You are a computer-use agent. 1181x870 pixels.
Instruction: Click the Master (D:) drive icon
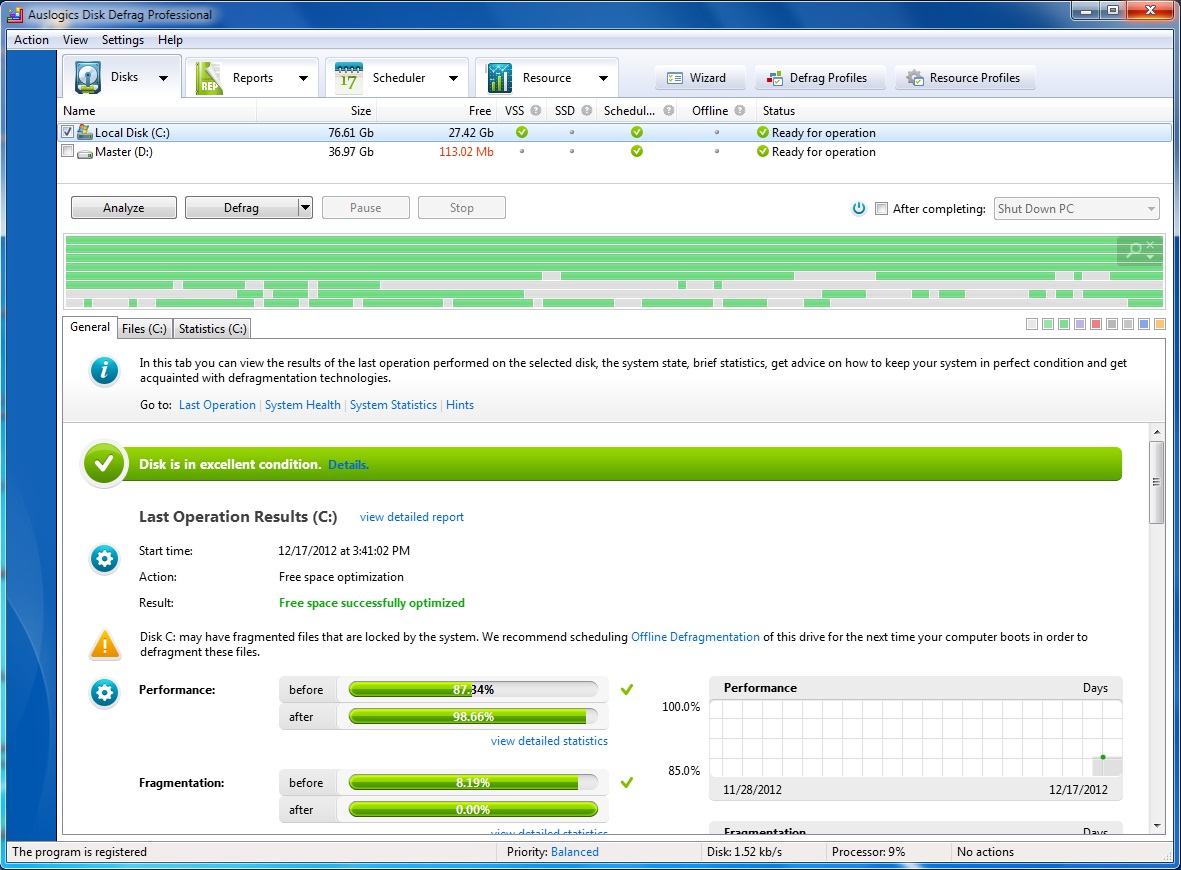[84, 152]
